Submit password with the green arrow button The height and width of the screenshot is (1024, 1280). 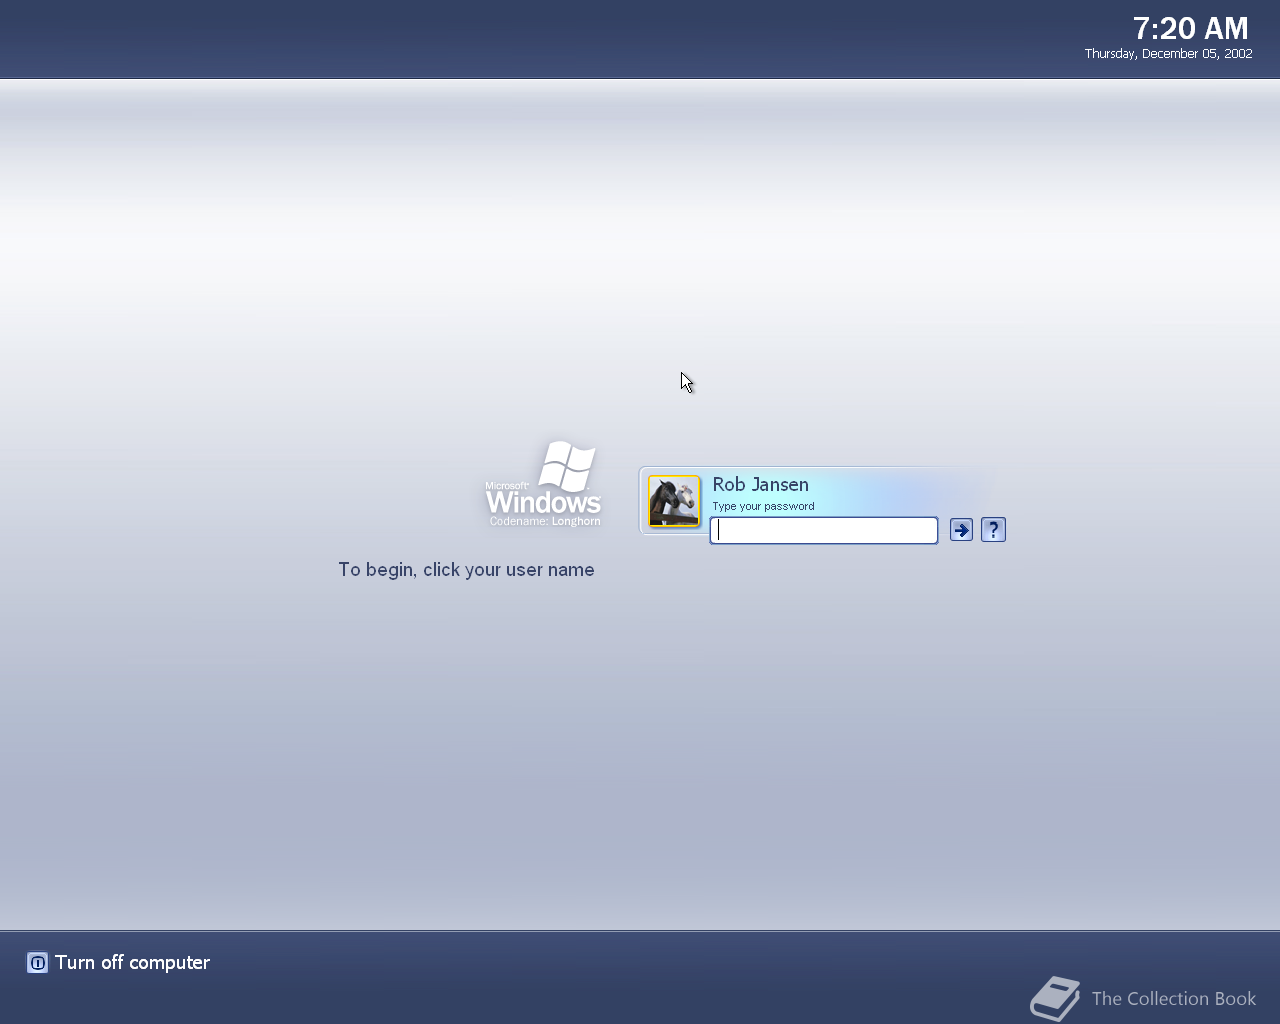click(x=961, y=530)
